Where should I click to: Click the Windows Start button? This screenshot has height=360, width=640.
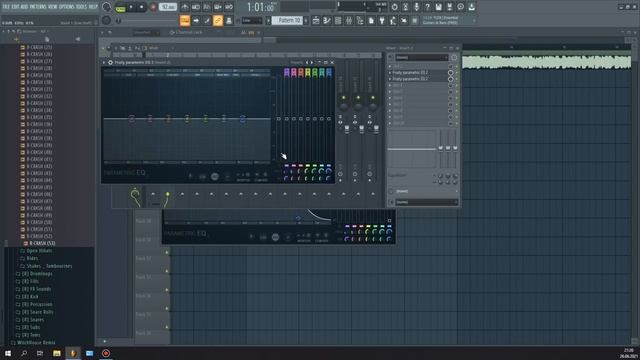pyautogui.click(x=8, y=353)
